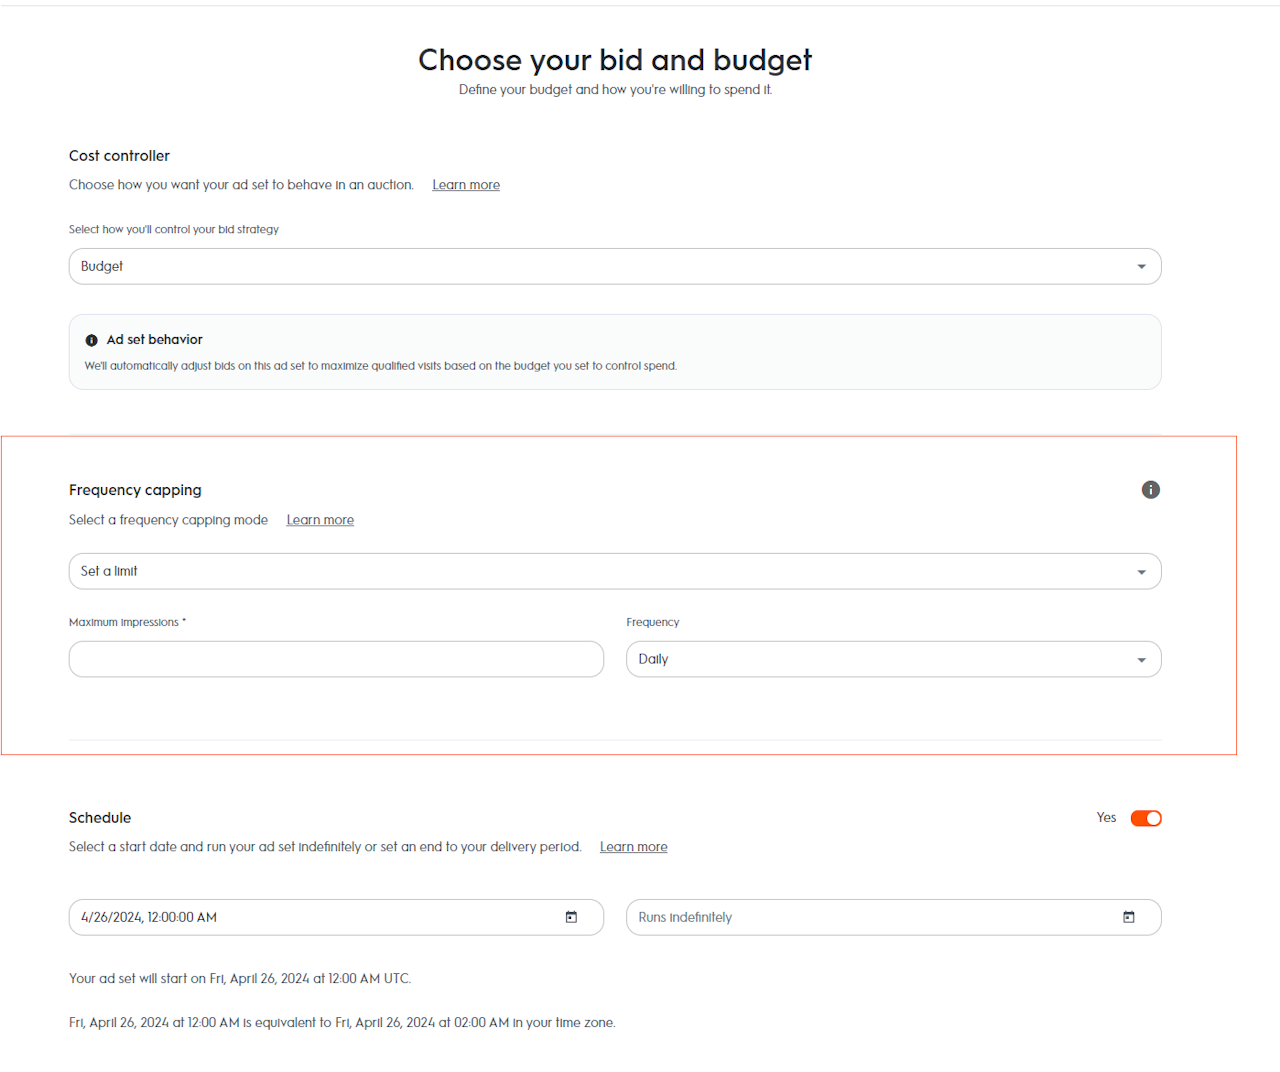Expand the Set a limit capping mode dropdown
The height and width of the screenshot is (1072, 1280).
pyautogui.click(x=600, y=572)
